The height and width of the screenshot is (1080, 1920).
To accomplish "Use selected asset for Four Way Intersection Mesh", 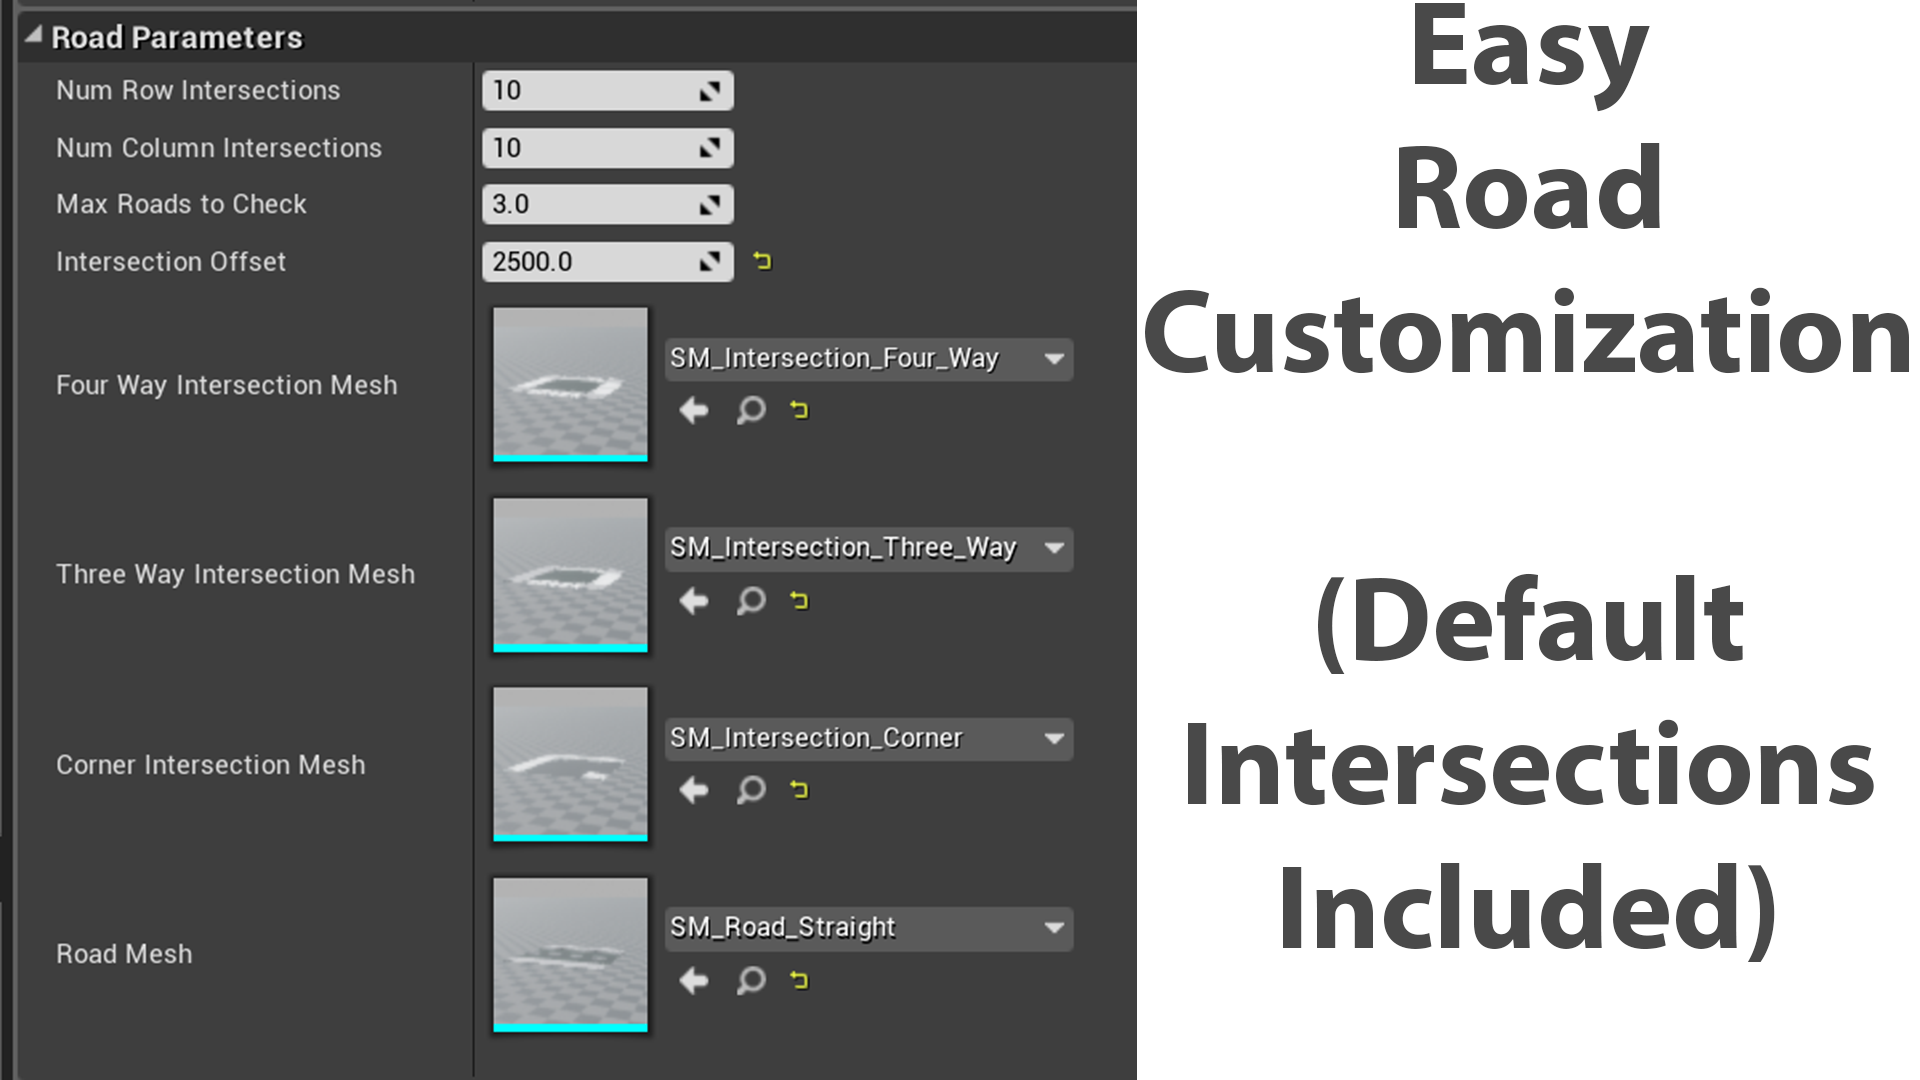I will coord(693,410).
